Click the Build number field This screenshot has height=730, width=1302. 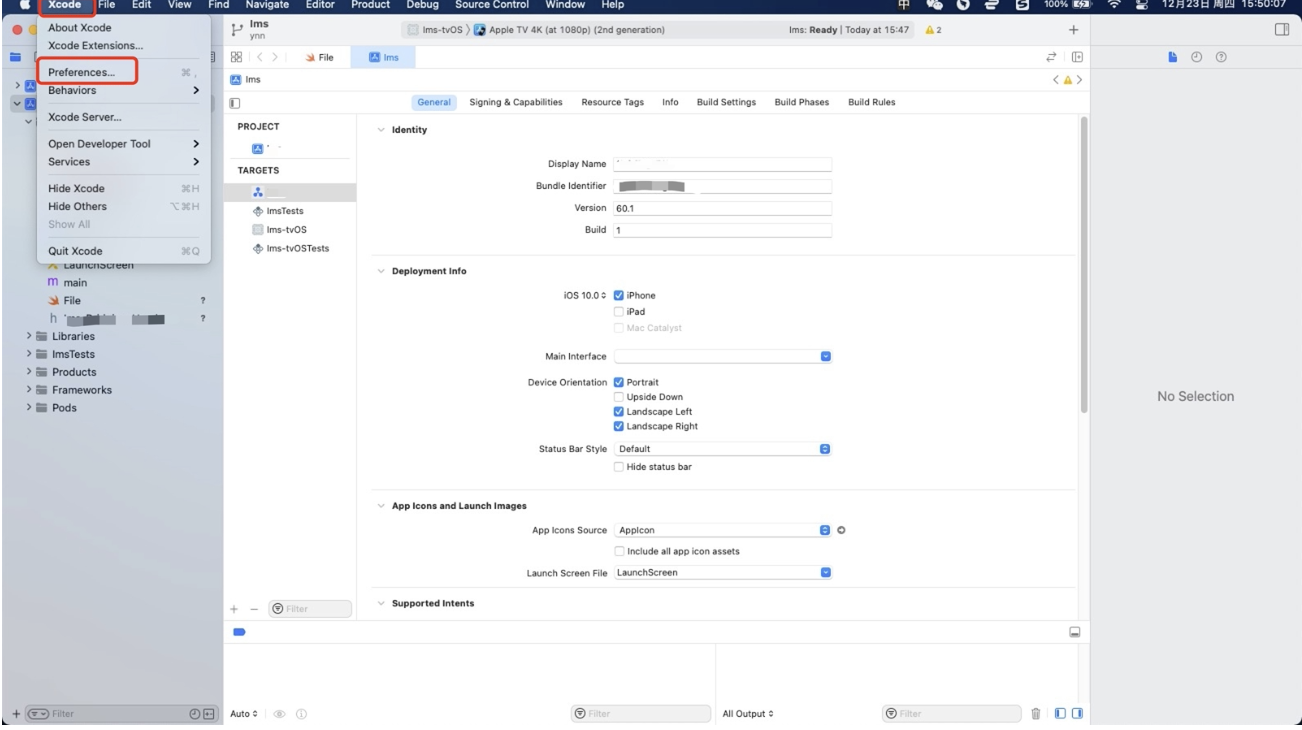click(723, 230)
